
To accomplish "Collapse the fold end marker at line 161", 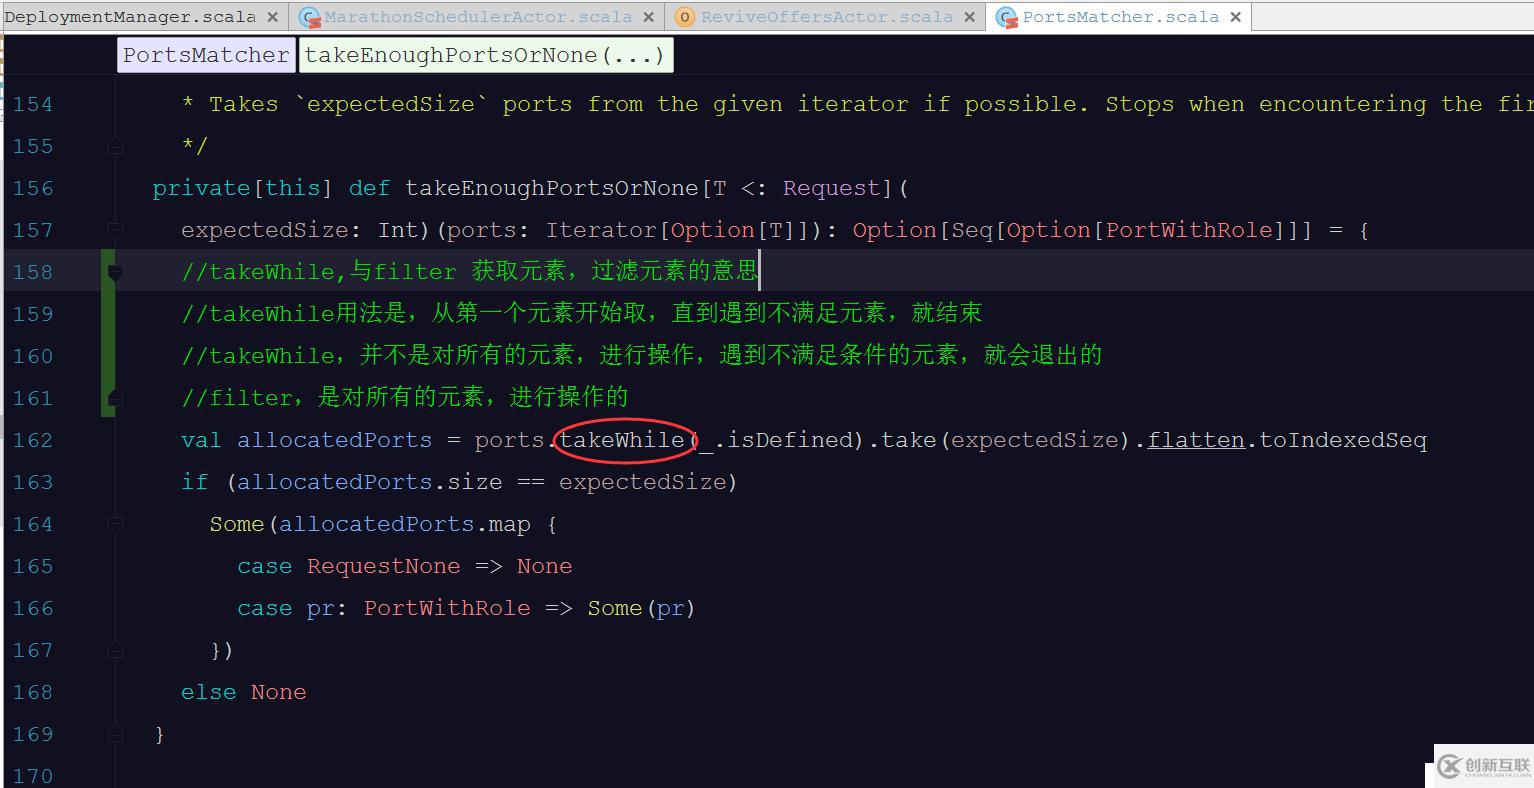I will 115,398.
